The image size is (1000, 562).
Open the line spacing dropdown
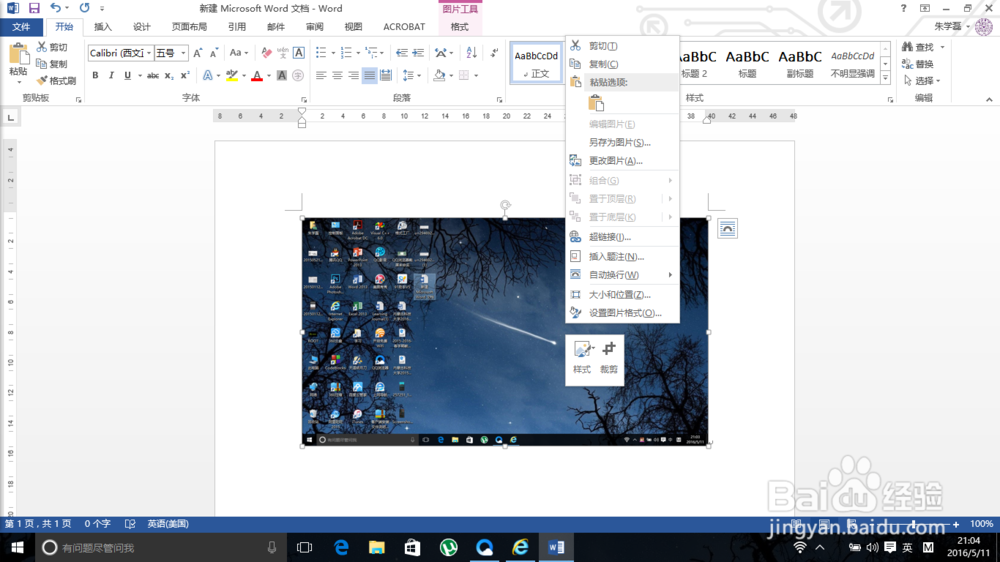pyautogui.click(x=412, y=75)
